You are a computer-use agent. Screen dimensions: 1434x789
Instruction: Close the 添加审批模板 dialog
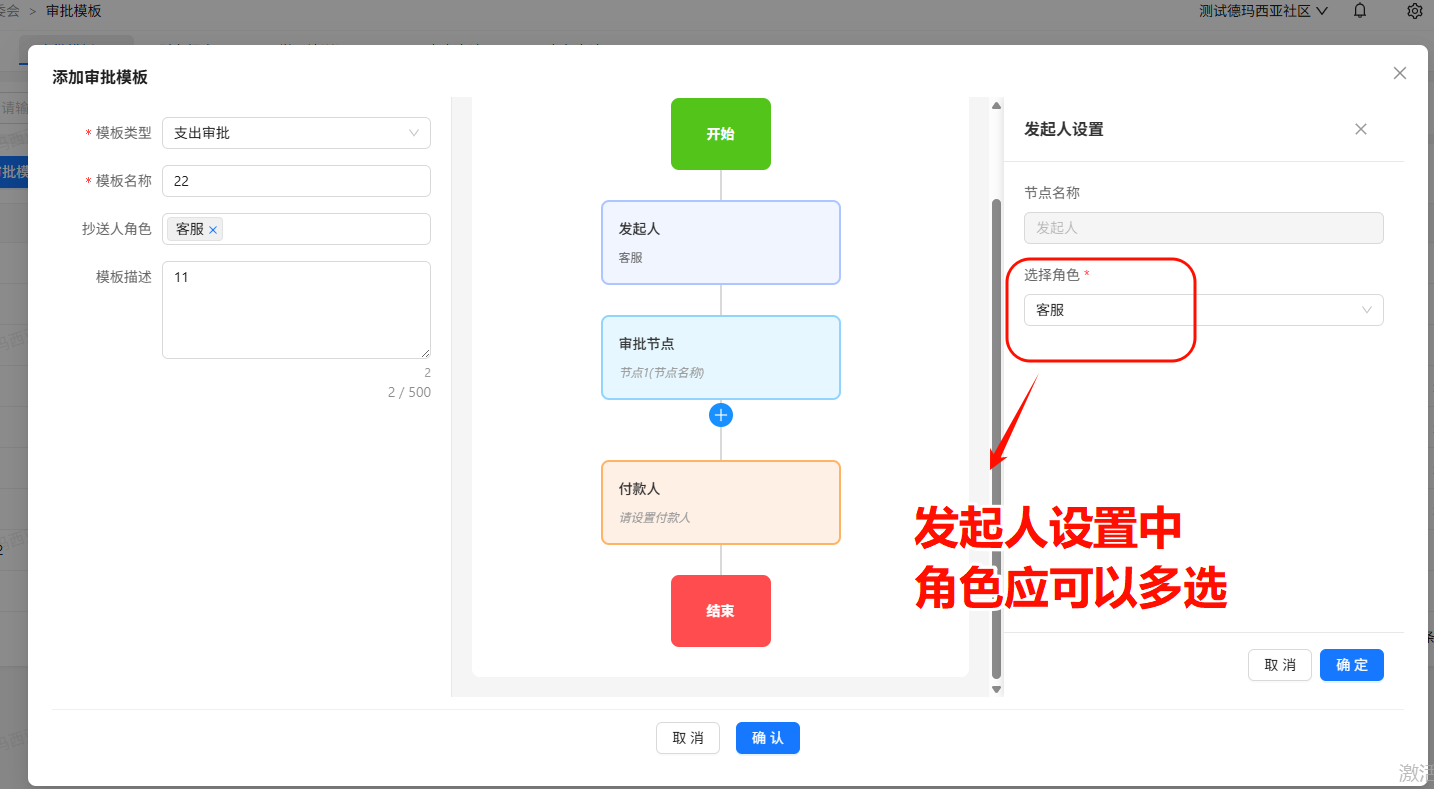[1399, 73]
